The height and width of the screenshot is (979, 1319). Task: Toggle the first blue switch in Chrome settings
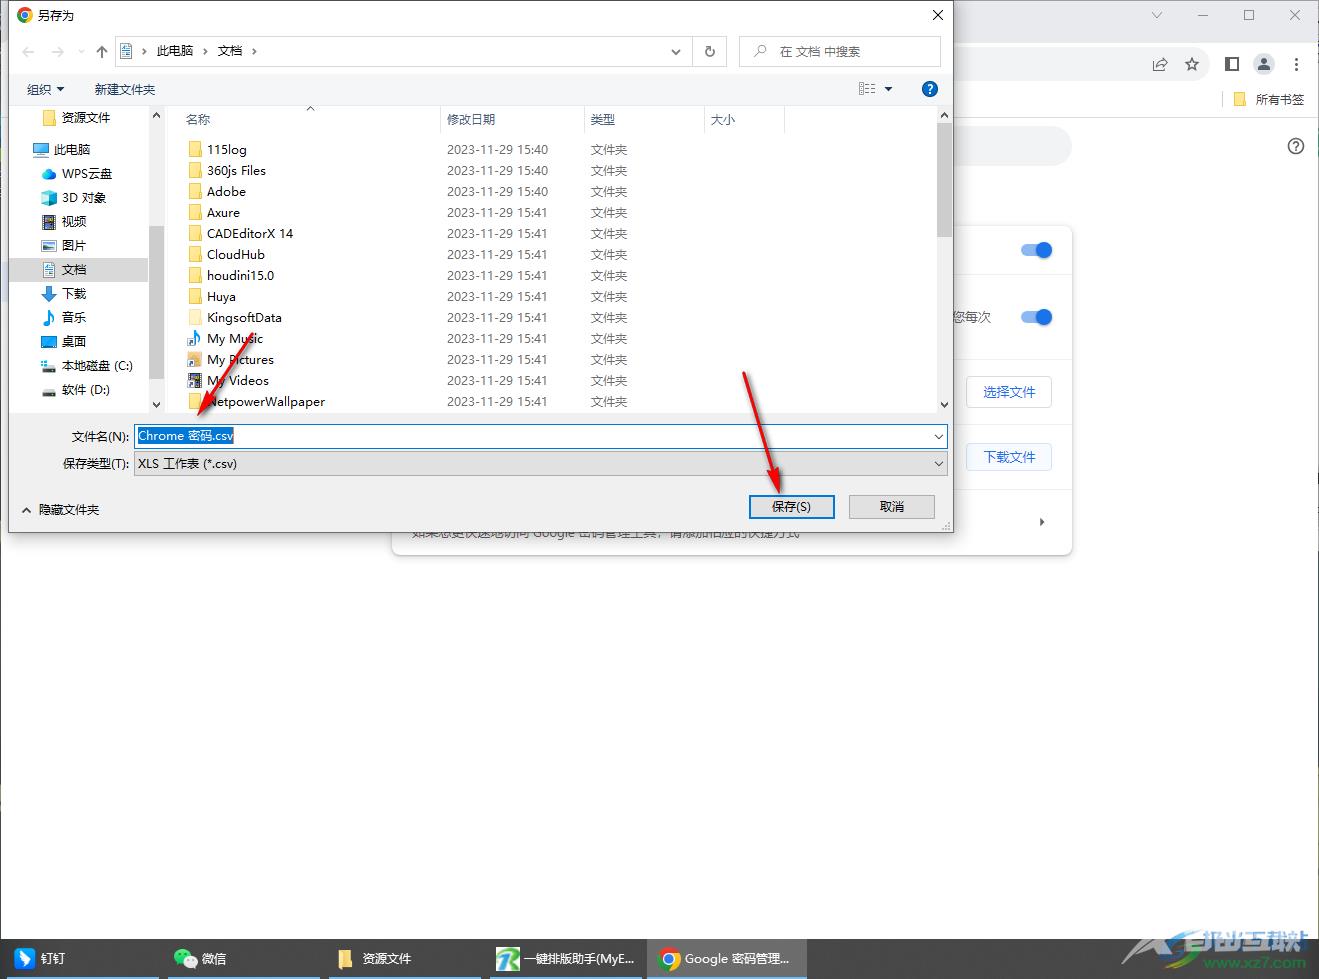click(1037, 250)
